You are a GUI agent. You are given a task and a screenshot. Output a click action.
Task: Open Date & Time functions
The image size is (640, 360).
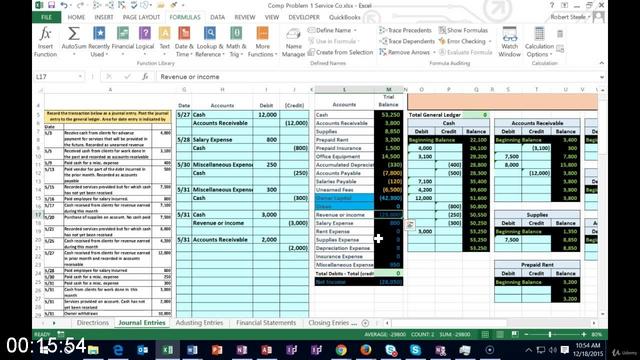click(x=184, y=34)
